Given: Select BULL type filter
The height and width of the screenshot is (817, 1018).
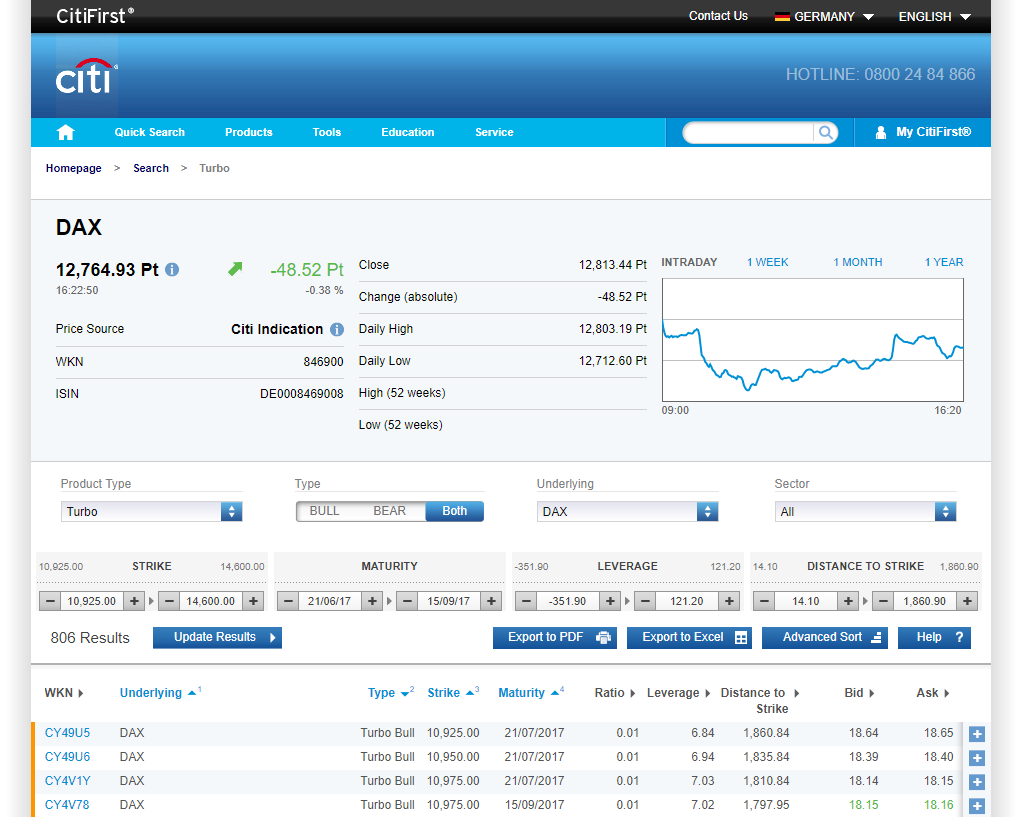Looking at the screenshot, I should tap(325, 511).
